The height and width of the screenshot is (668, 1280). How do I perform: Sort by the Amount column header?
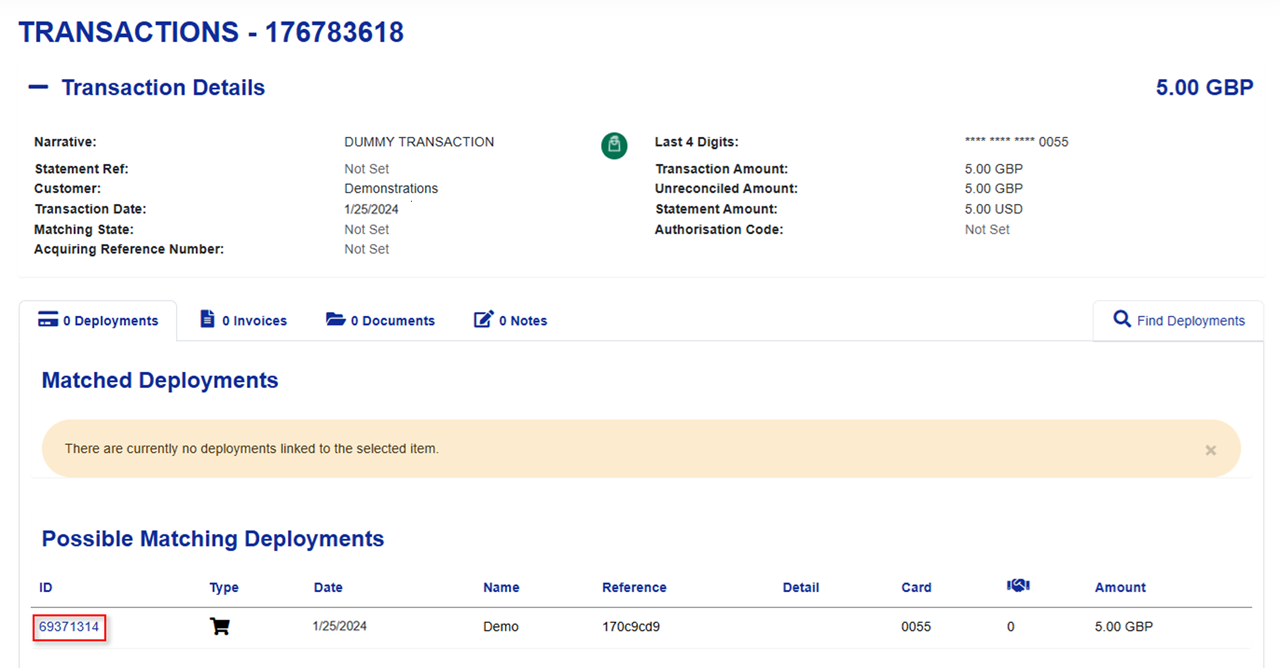coord(1120,587)
